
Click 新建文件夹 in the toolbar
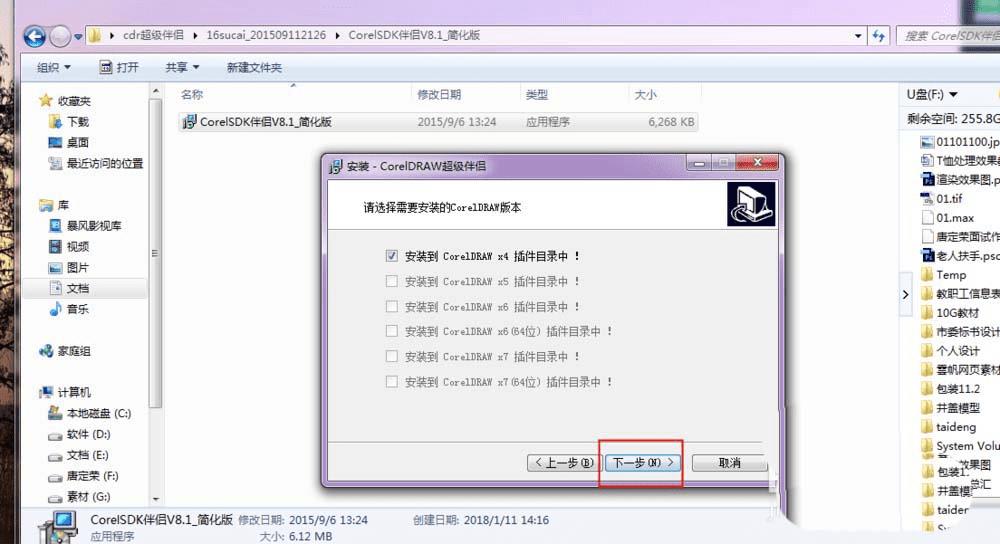point(254,68)
